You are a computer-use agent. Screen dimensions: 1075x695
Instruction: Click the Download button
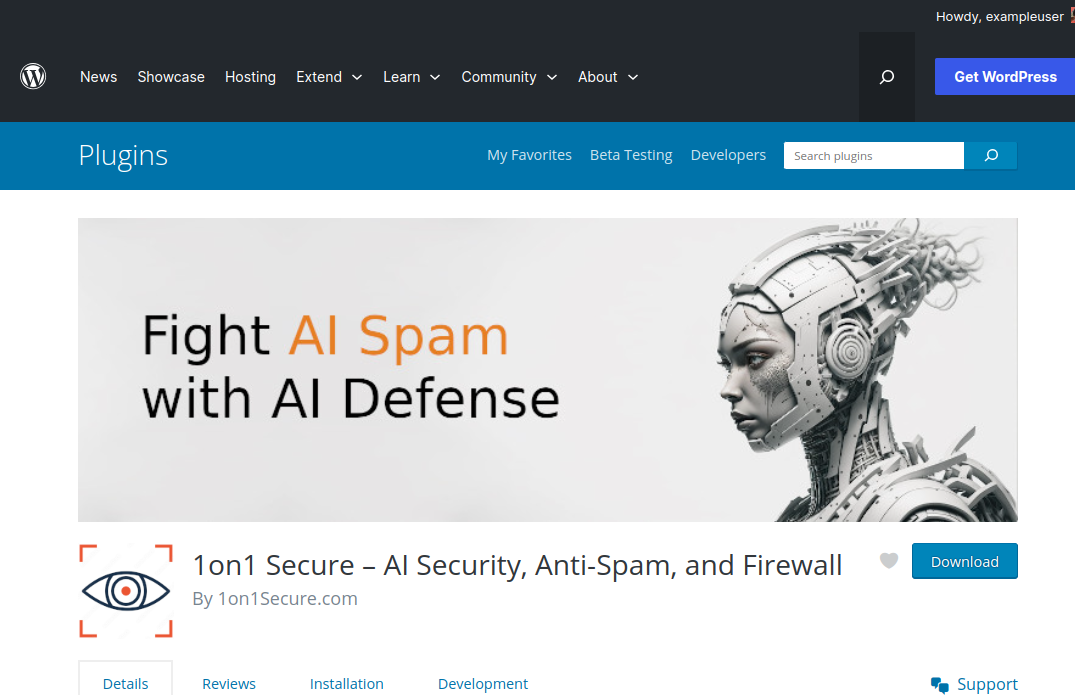tap(965, 561)
